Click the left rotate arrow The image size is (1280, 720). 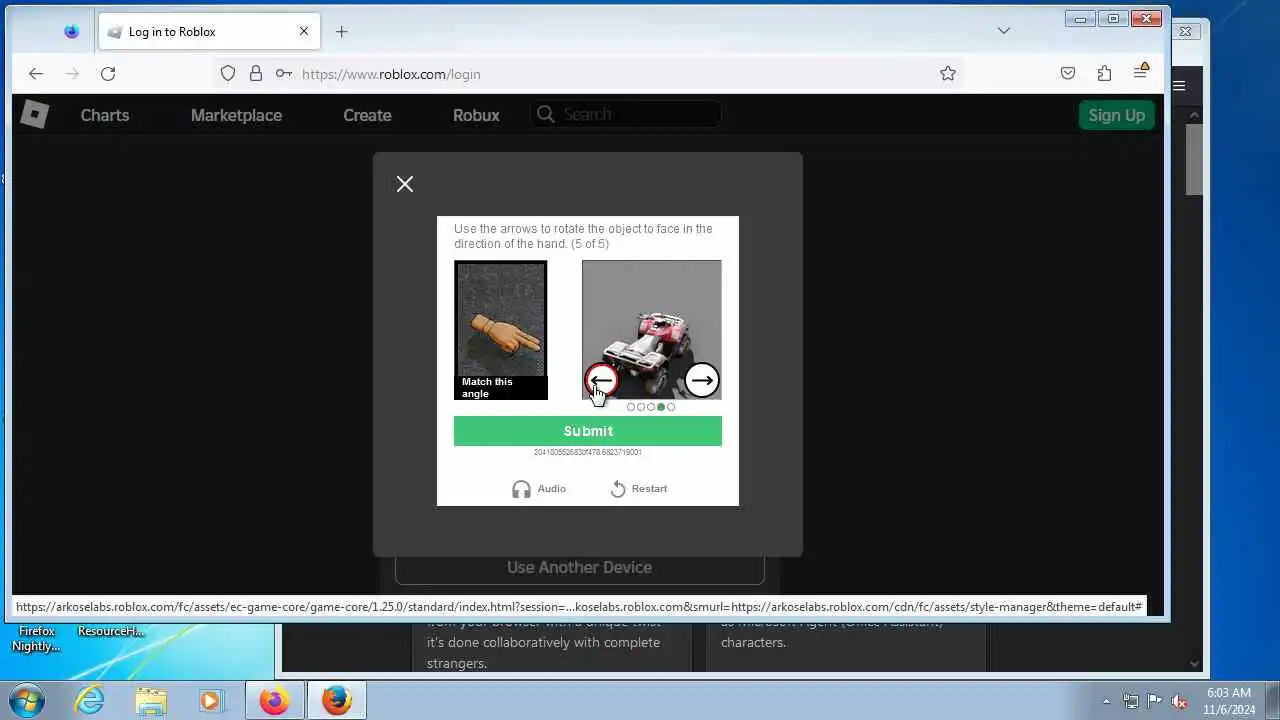pos(601,380)
